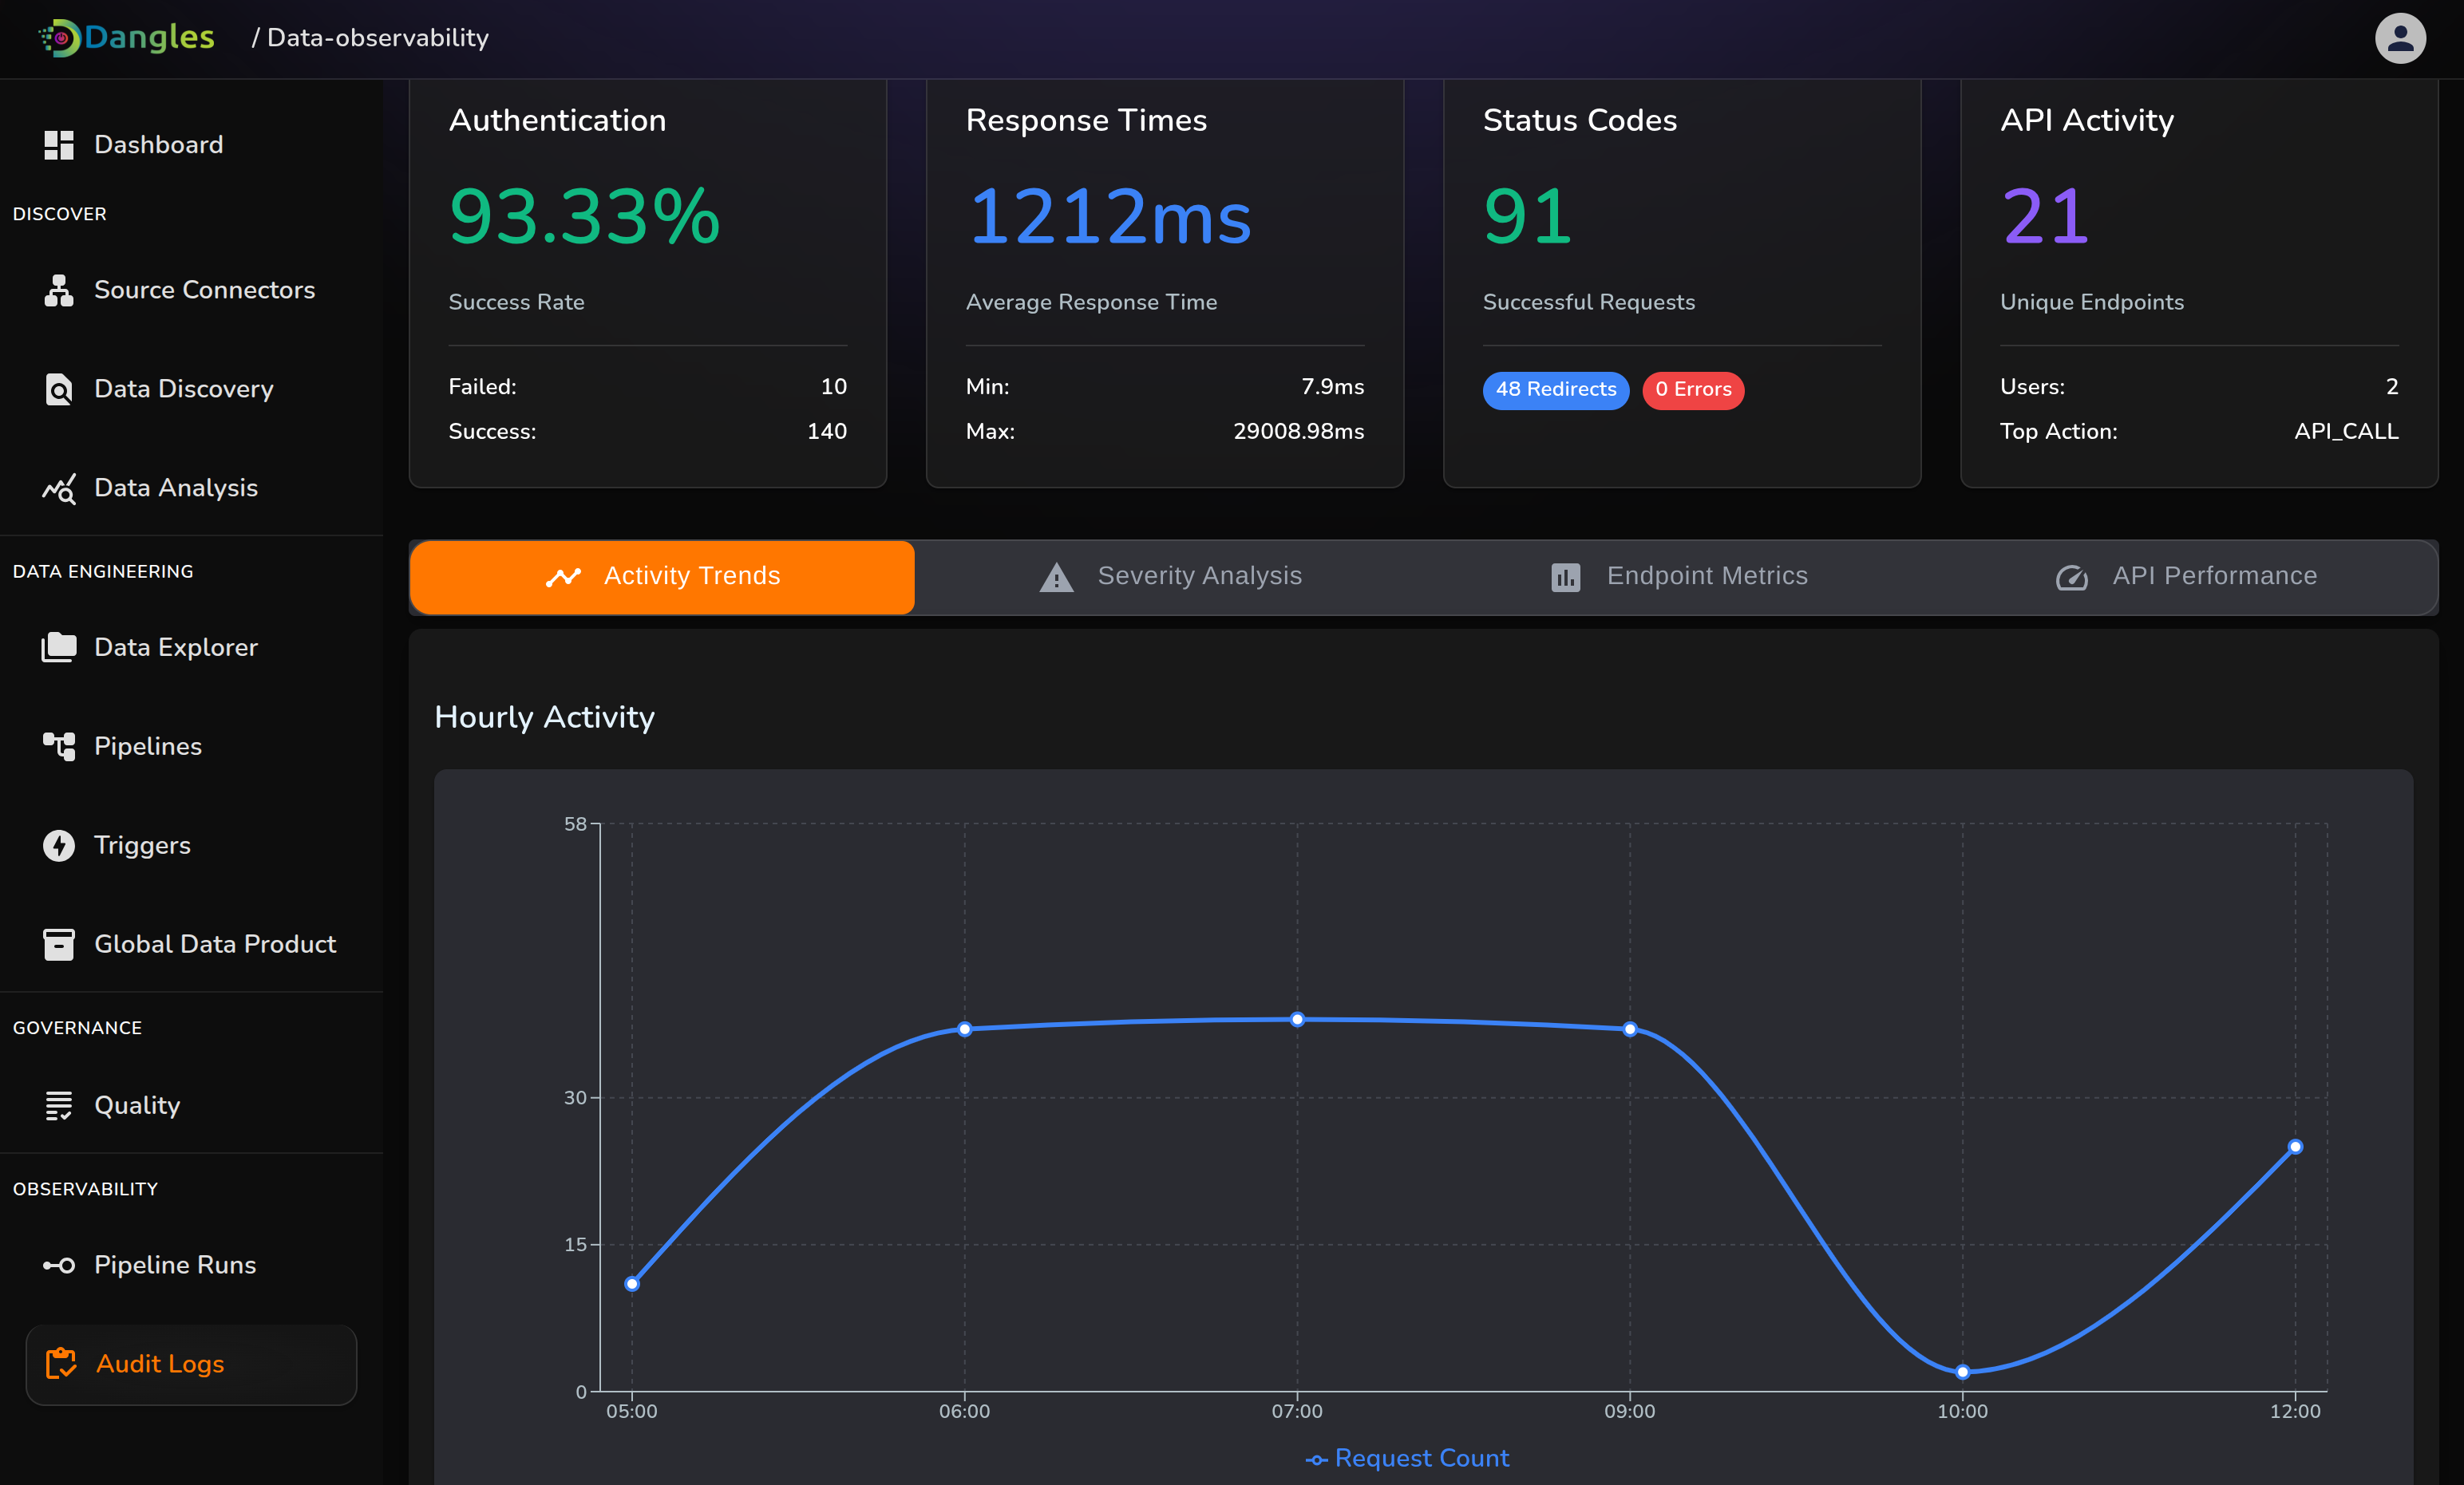This screenshot has width=2464, height=1485.
Task: Open Triggers lightning bolt icon
Action: [58, 845]
